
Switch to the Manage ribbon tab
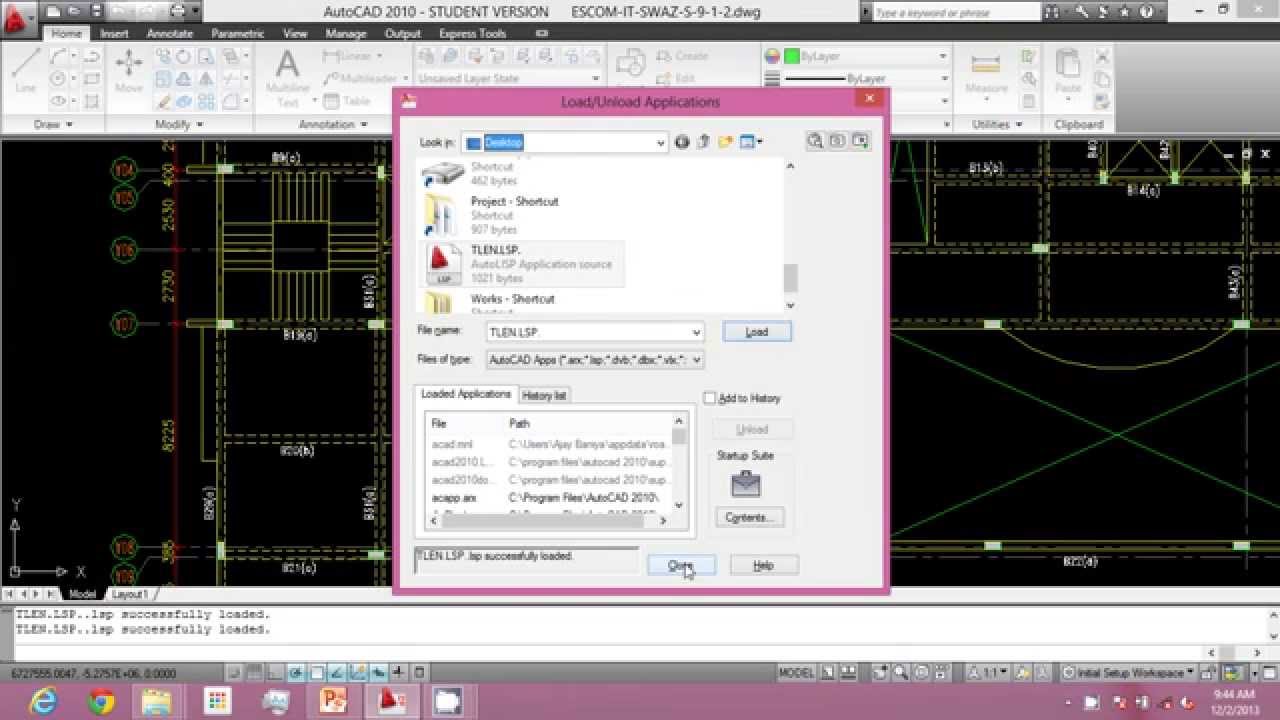(x=346, y=33)
